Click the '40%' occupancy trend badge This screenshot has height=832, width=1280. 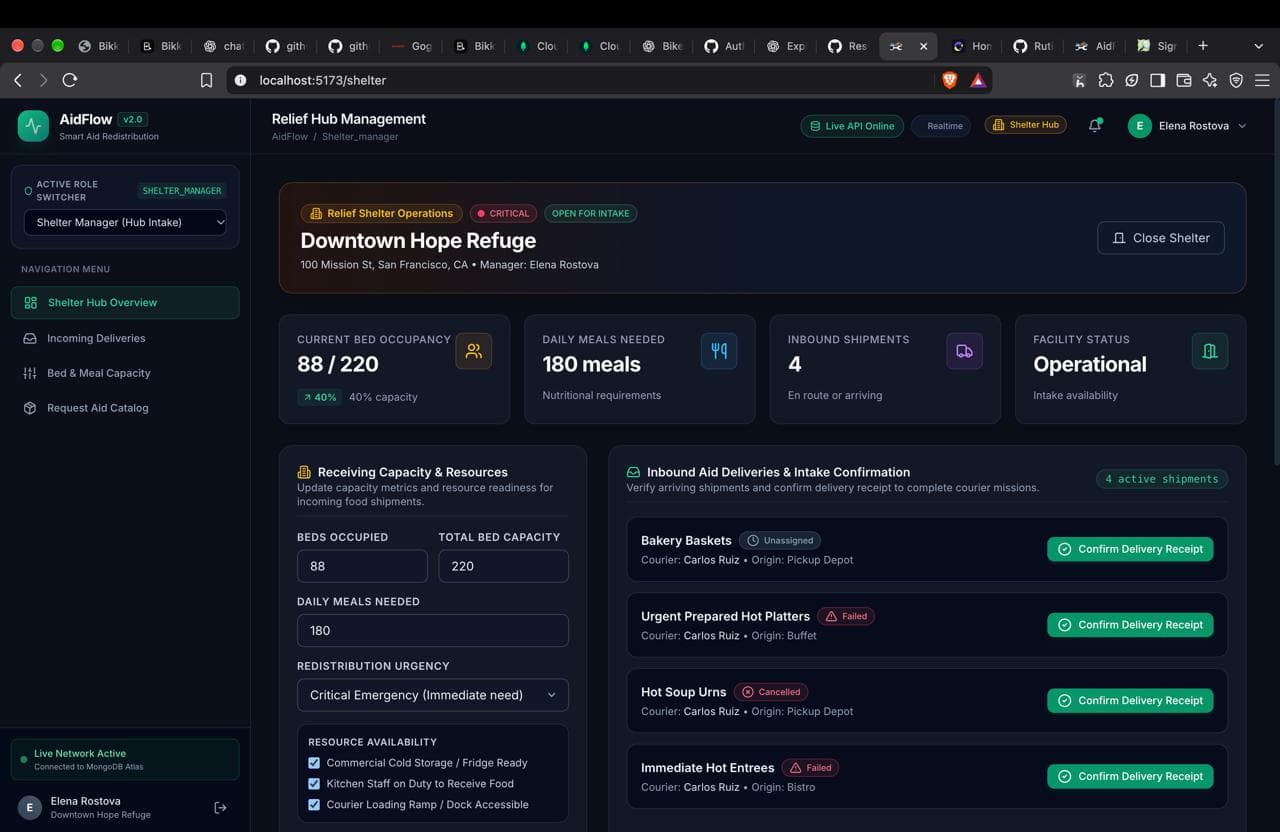[x=319, y=397]
